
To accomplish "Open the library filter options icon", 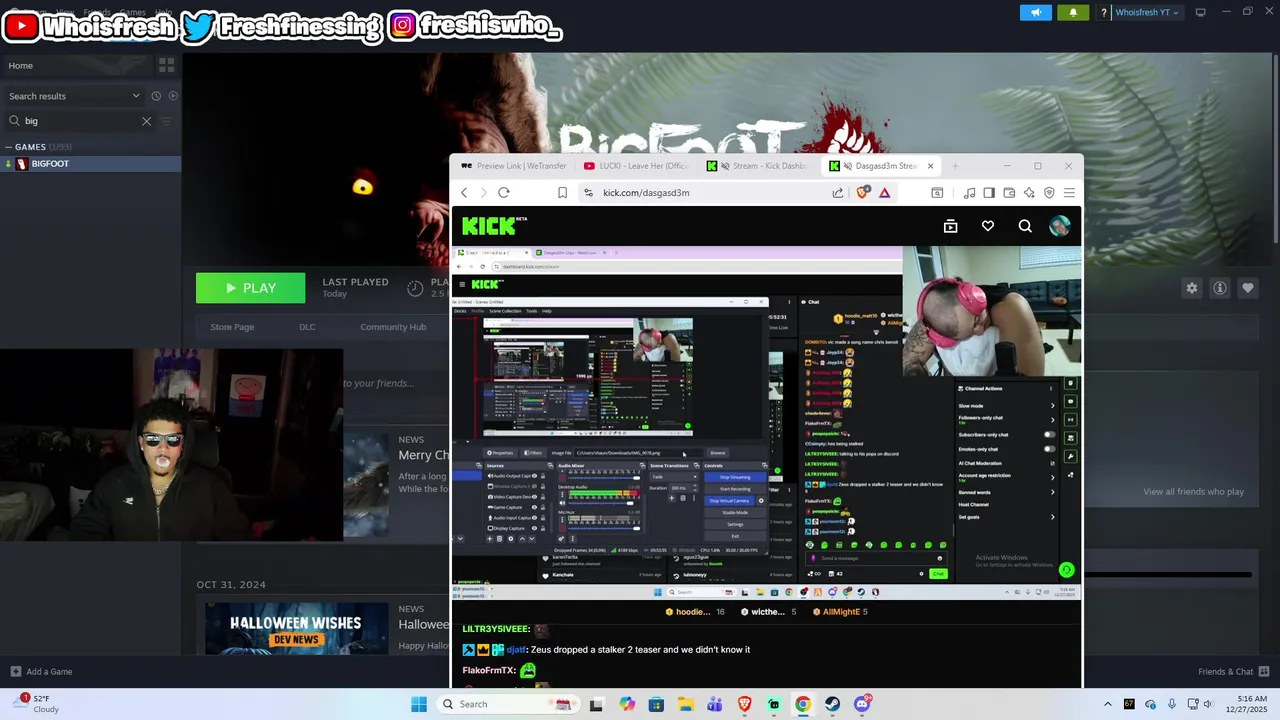I will pyautogui.click(x=167, y=121).
